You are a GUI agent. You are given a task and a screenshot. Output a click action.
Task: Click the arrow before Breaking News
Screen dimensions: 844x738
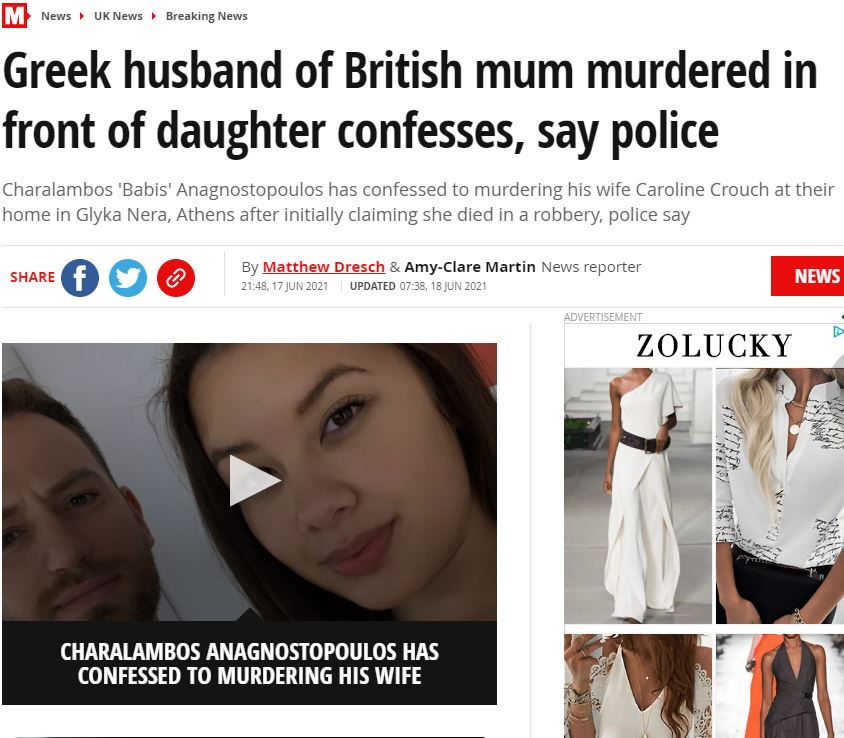pyautogui.click(x=154, y=16)
